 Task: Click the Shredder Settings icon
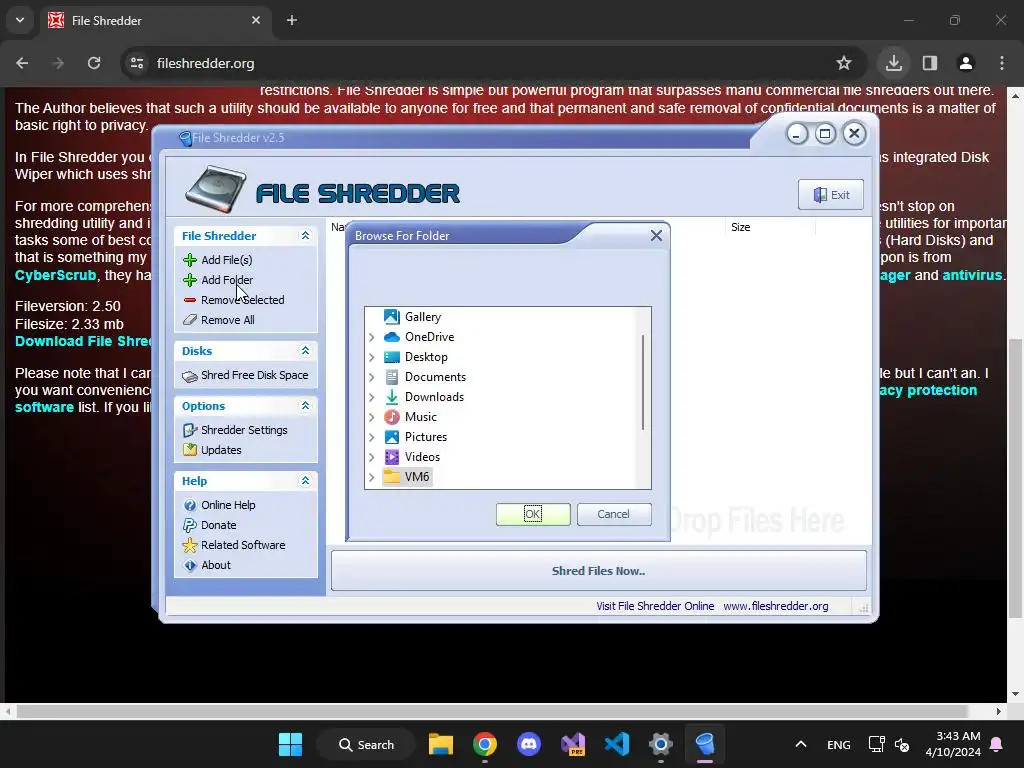point(190,430)
